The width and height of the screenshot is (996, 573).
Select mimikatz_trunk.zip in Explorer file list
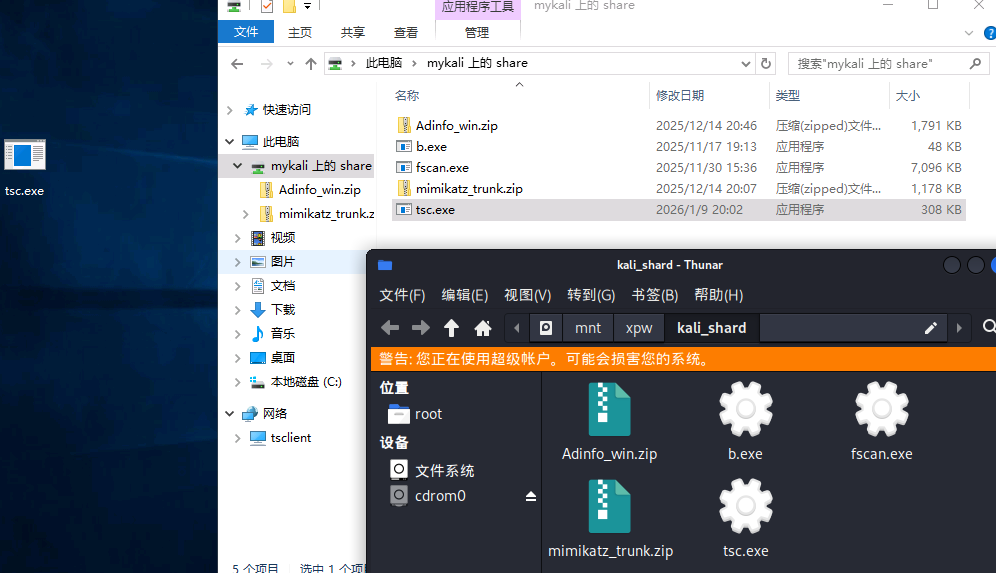tap(678, 189)
